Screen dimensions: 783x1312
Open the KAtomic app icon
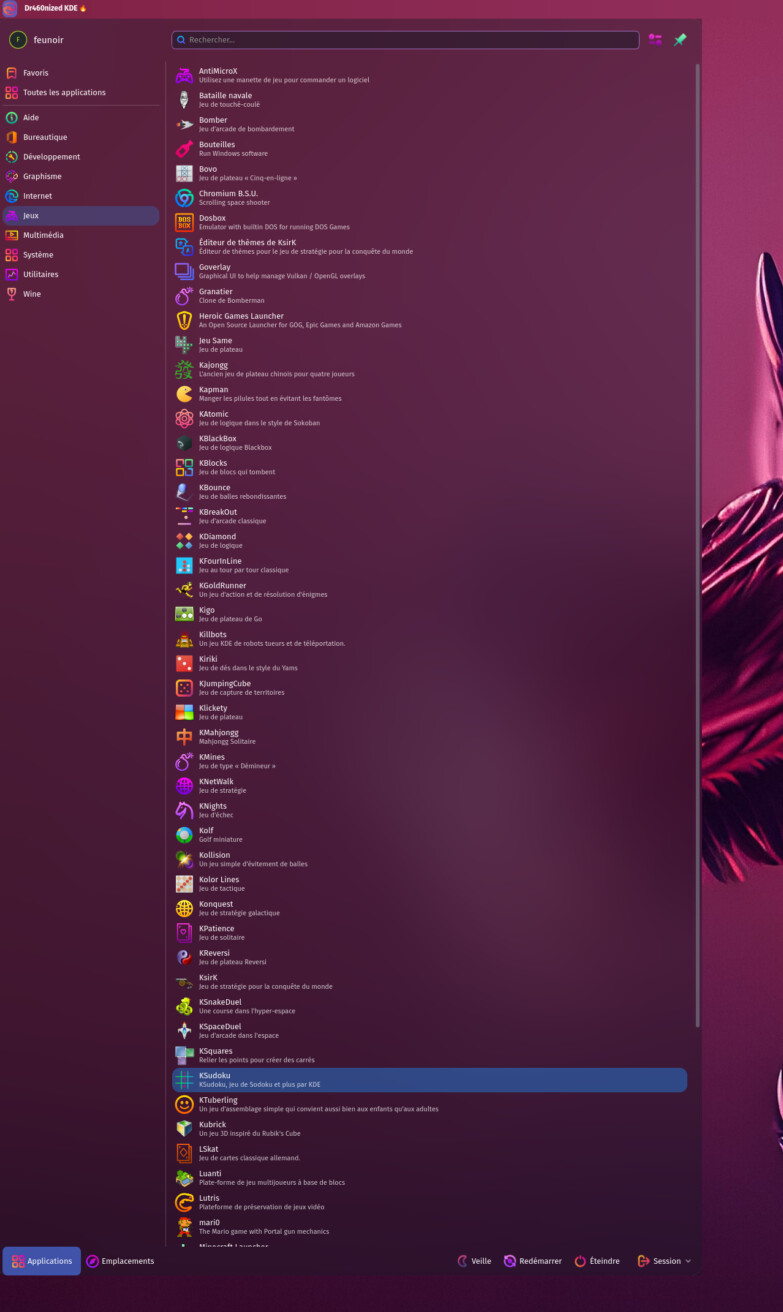click(184, 418)
